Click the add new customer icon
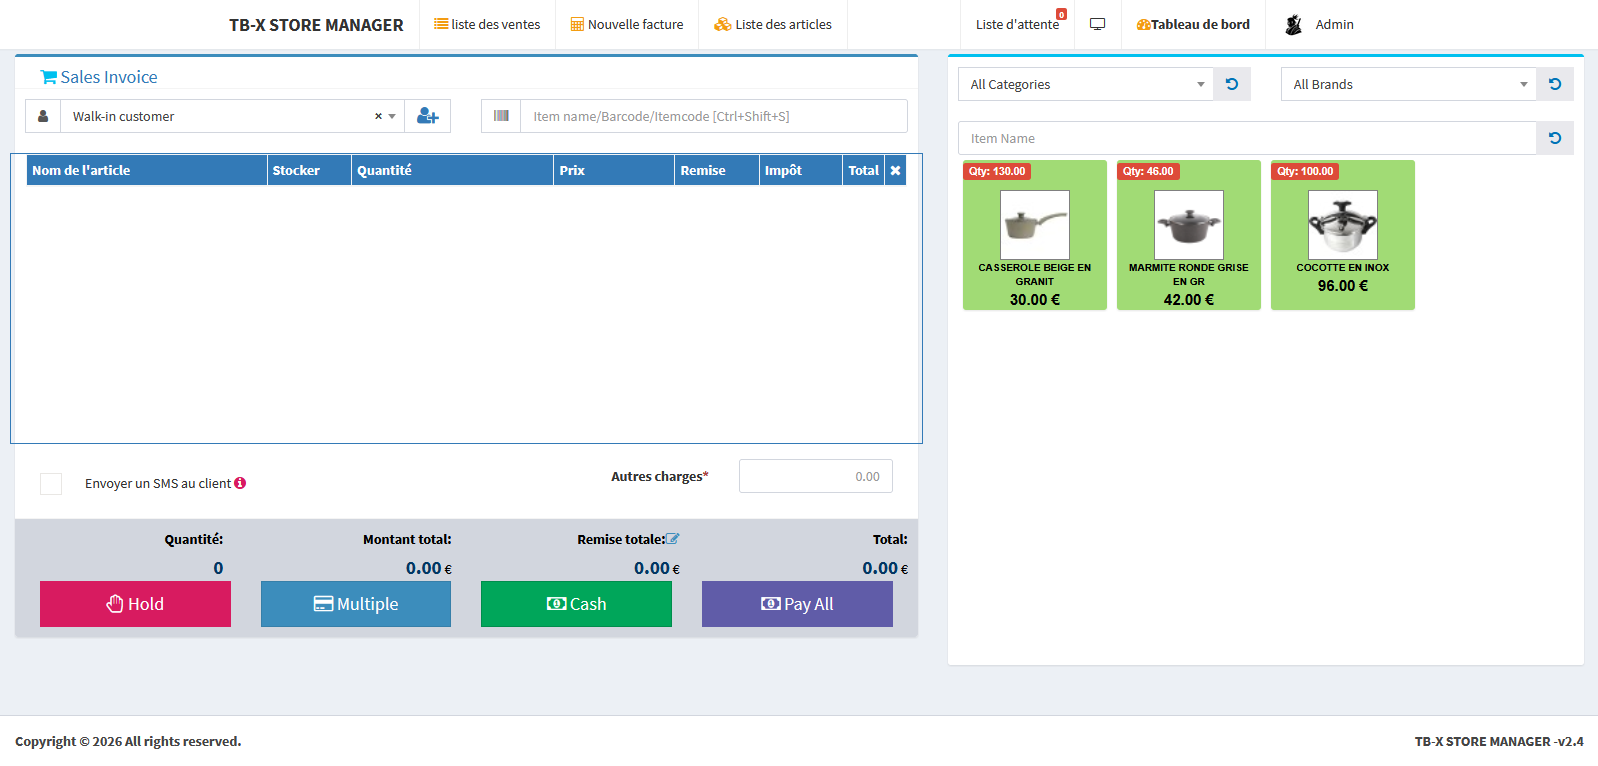The width and height of the screenshot is (1598, 766). coord(427,116)
